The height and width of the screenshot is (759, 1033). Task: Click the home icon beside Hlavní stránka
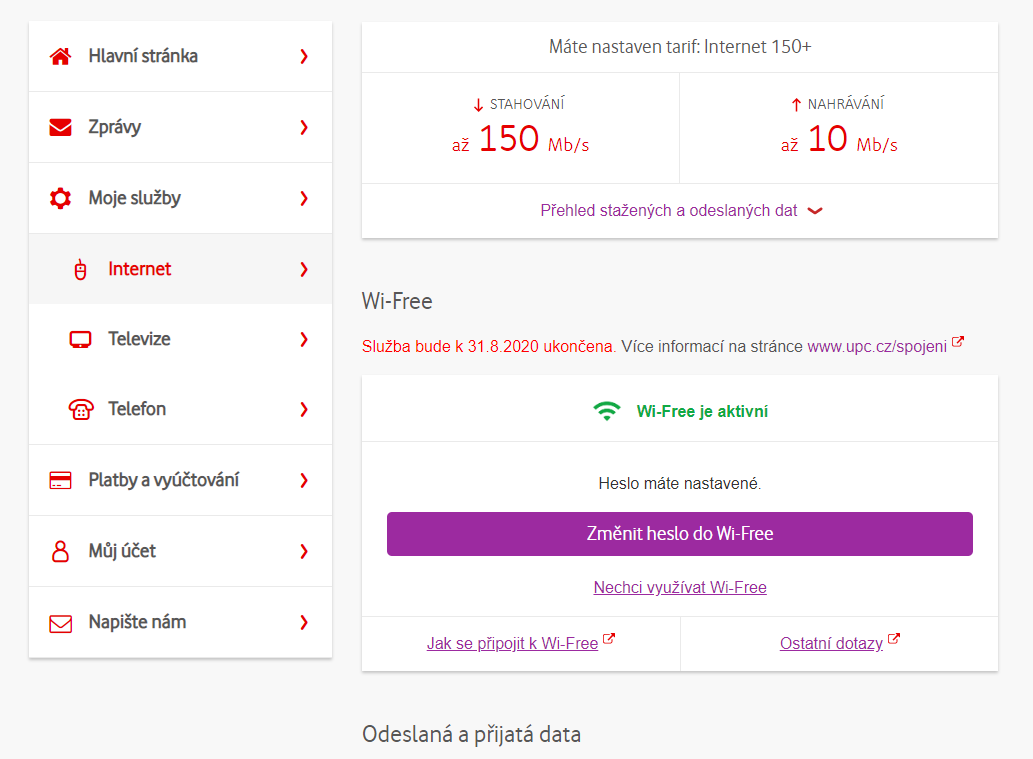coord(61,56)
